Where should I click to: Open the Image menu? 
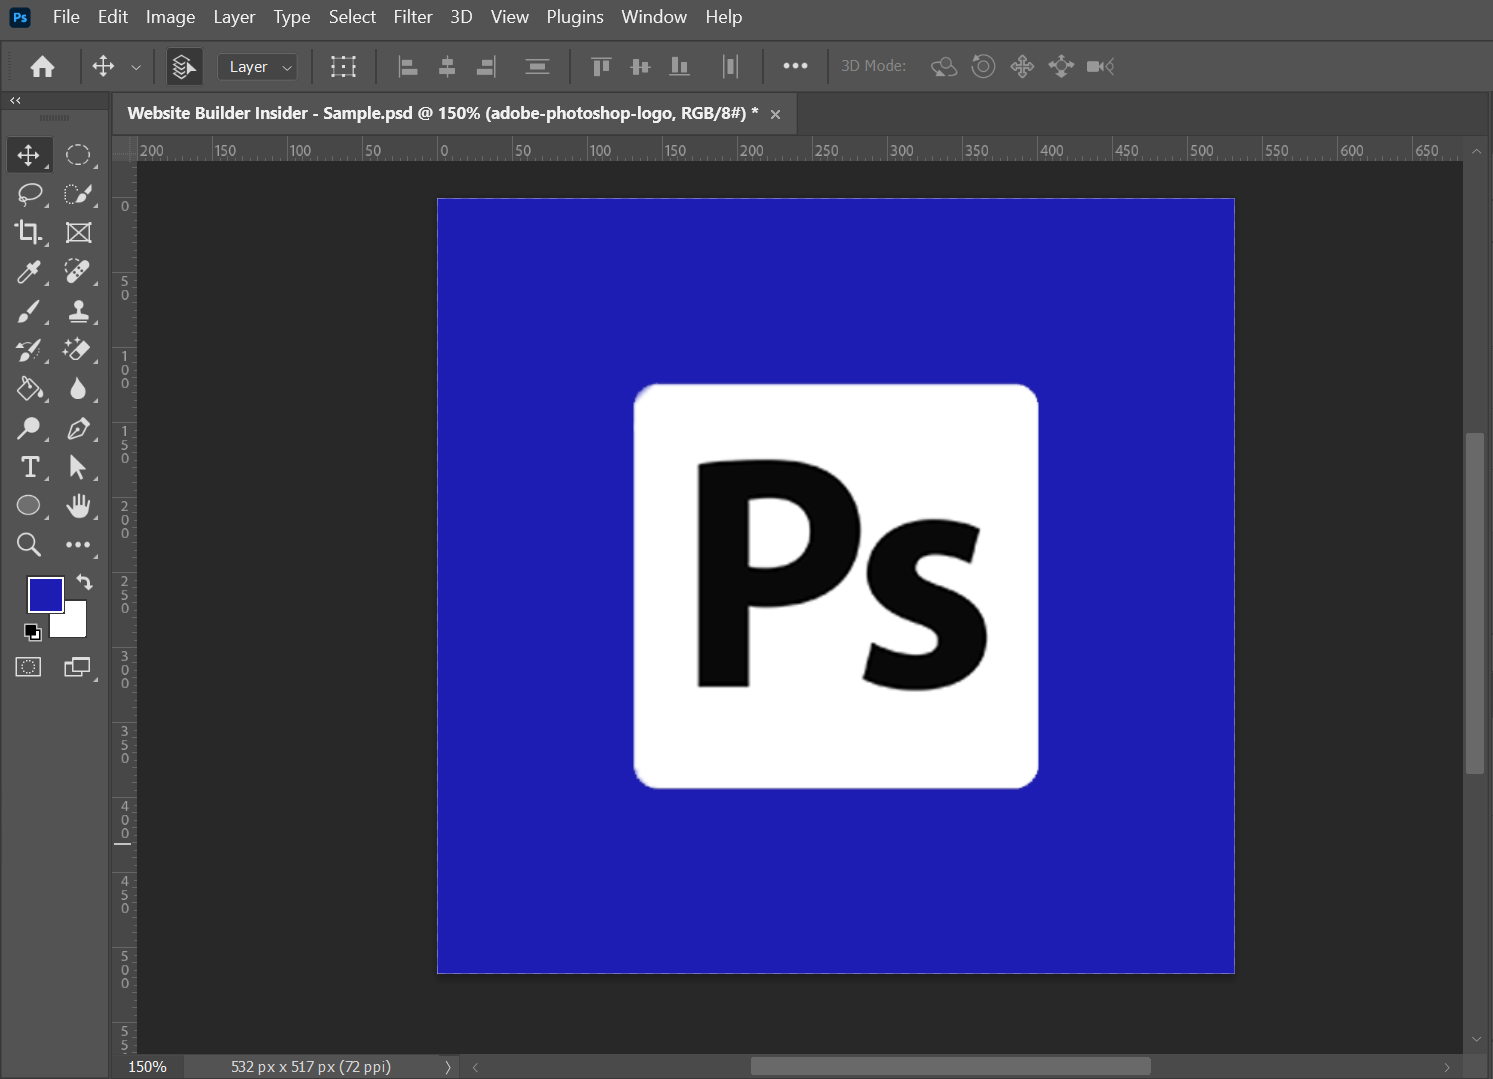170,17
